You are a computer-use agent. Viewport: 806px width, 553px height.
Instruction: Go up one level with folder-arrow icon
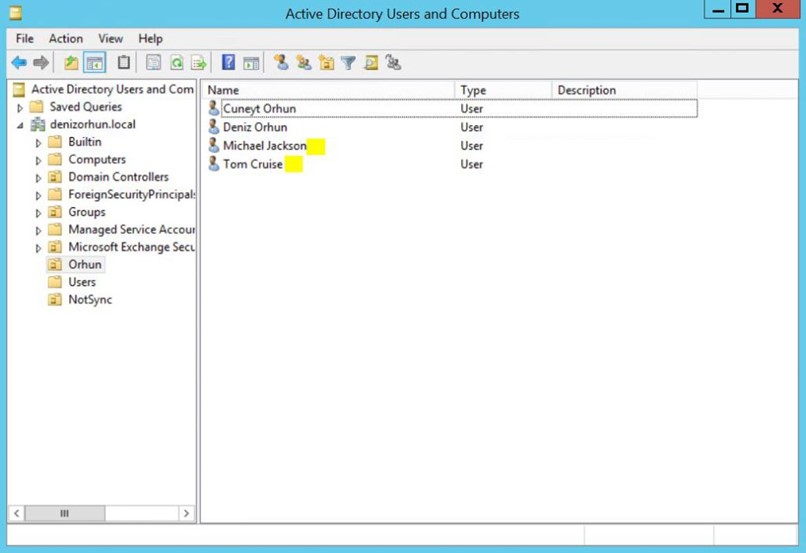(x=71, y=63)
